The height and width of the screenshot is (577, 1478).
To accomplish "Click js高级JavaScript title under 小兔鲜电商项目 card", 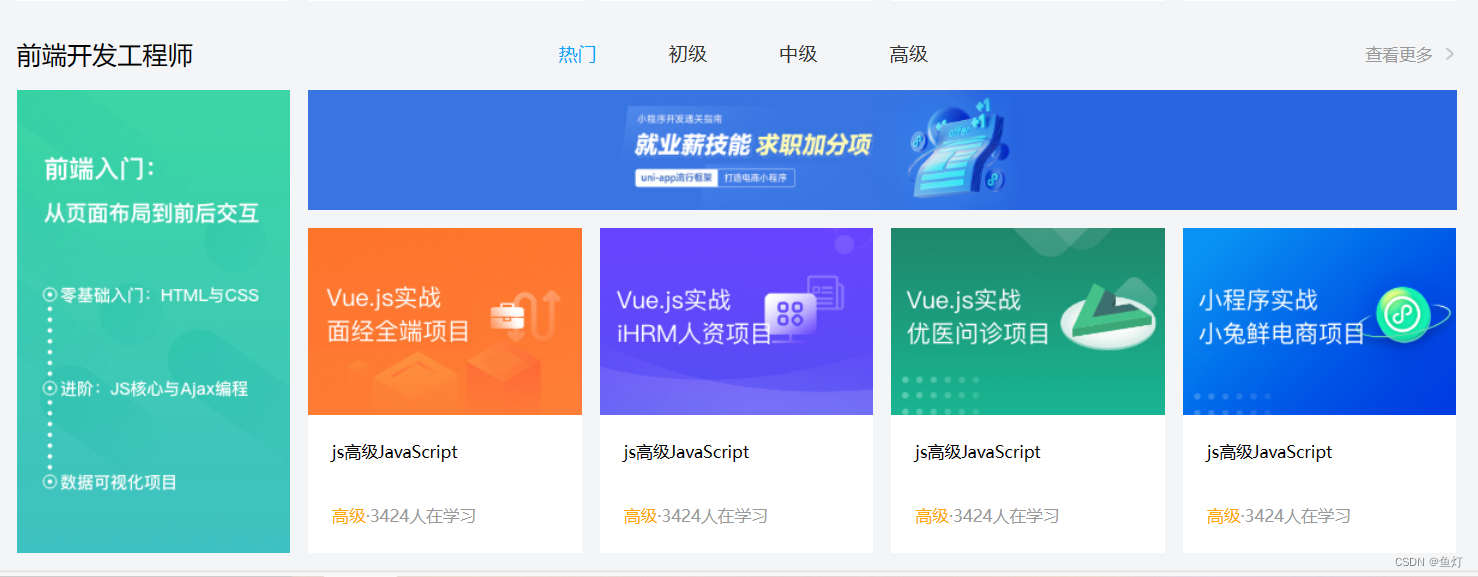I will pos(1269,452).
